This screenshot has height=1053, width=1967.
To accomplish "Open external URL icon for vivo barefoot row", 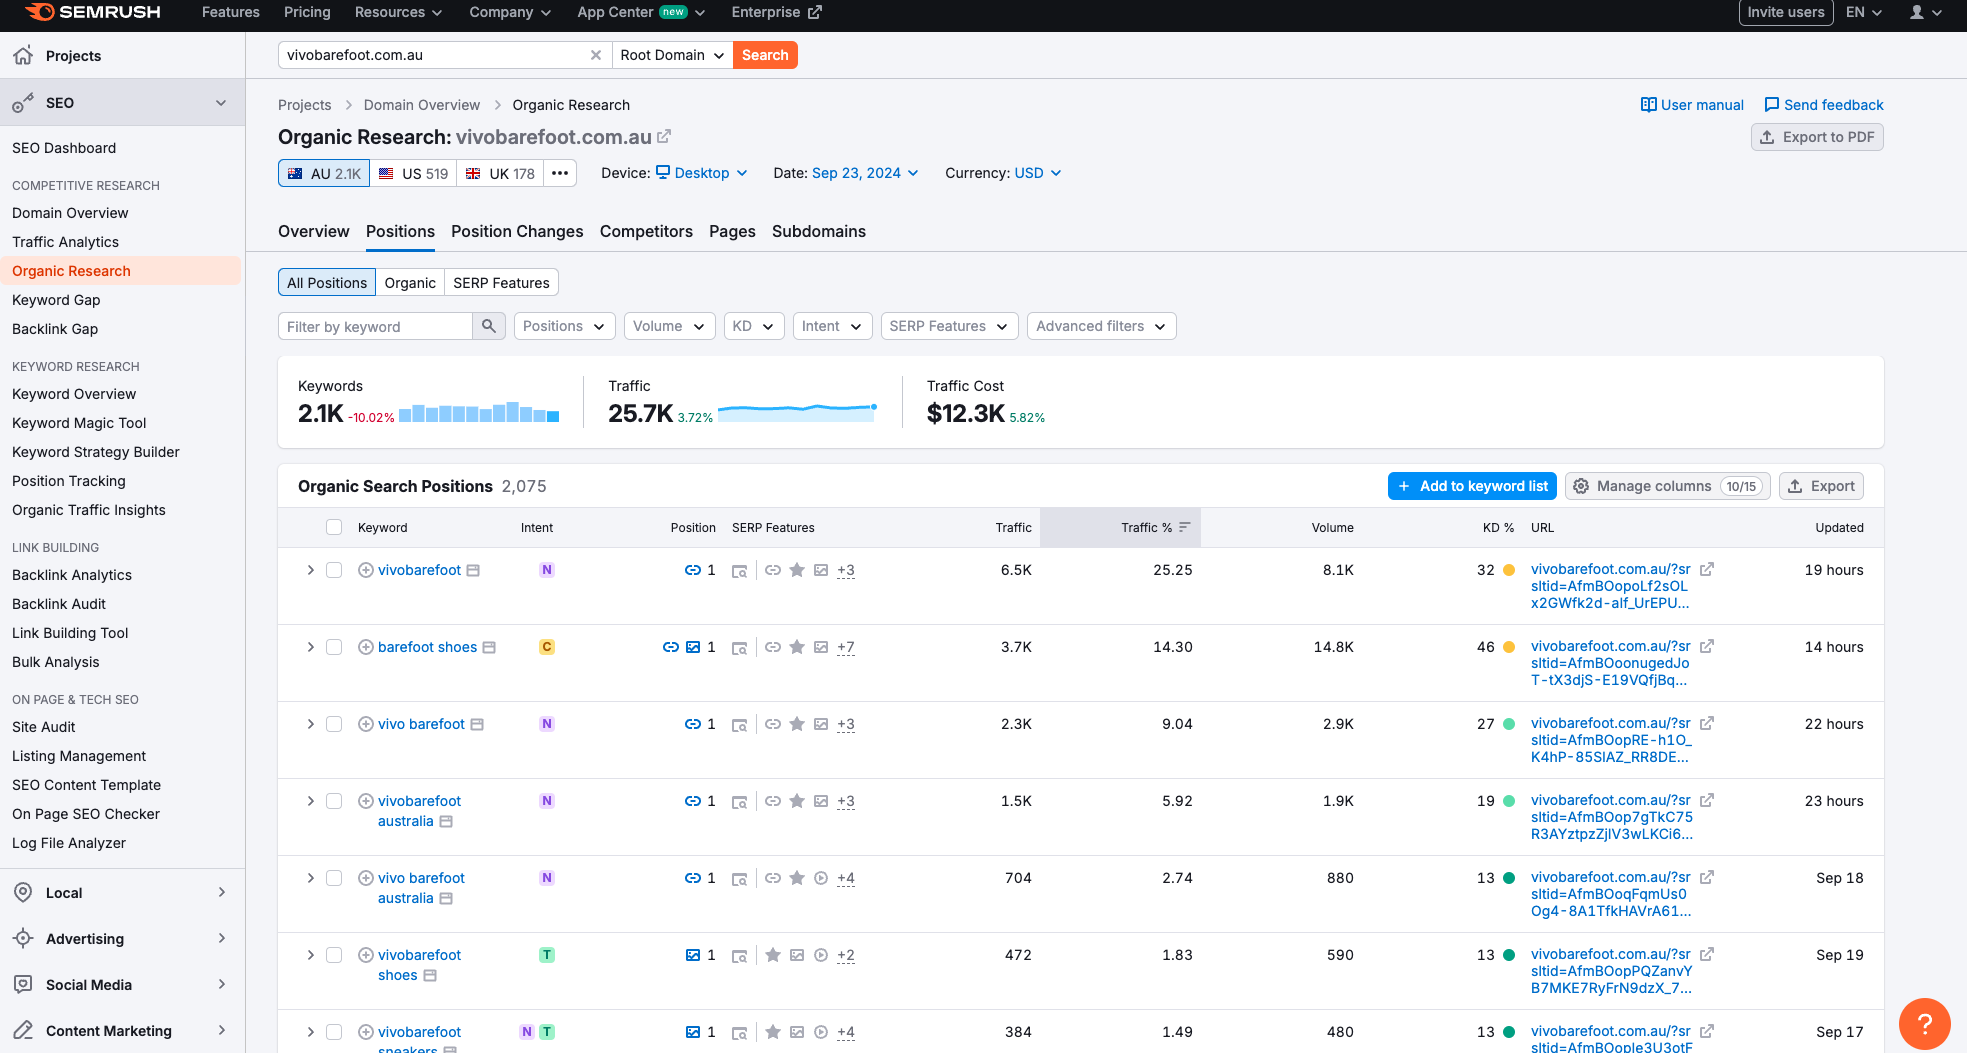I will click(1707, 723).
